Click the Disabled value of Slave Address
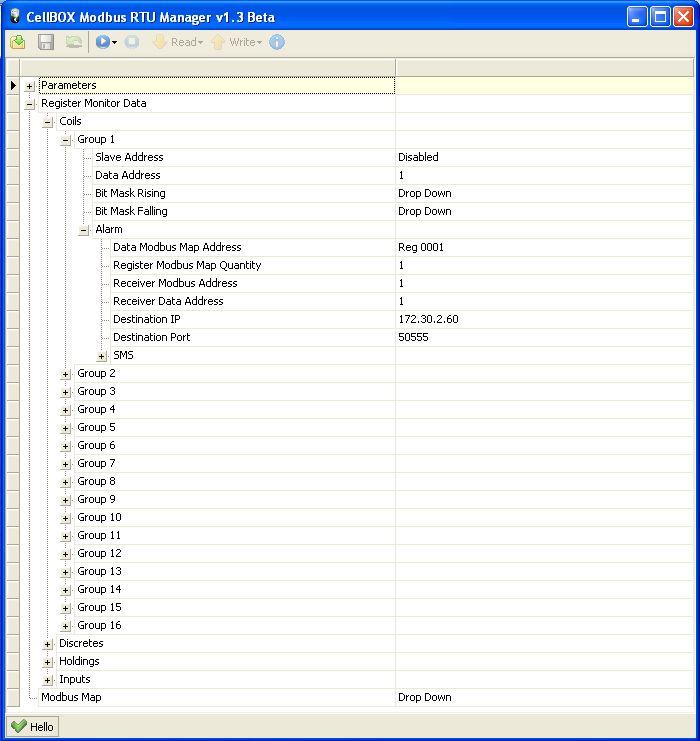Screen dimensions: 700x741 coord(418,157)
